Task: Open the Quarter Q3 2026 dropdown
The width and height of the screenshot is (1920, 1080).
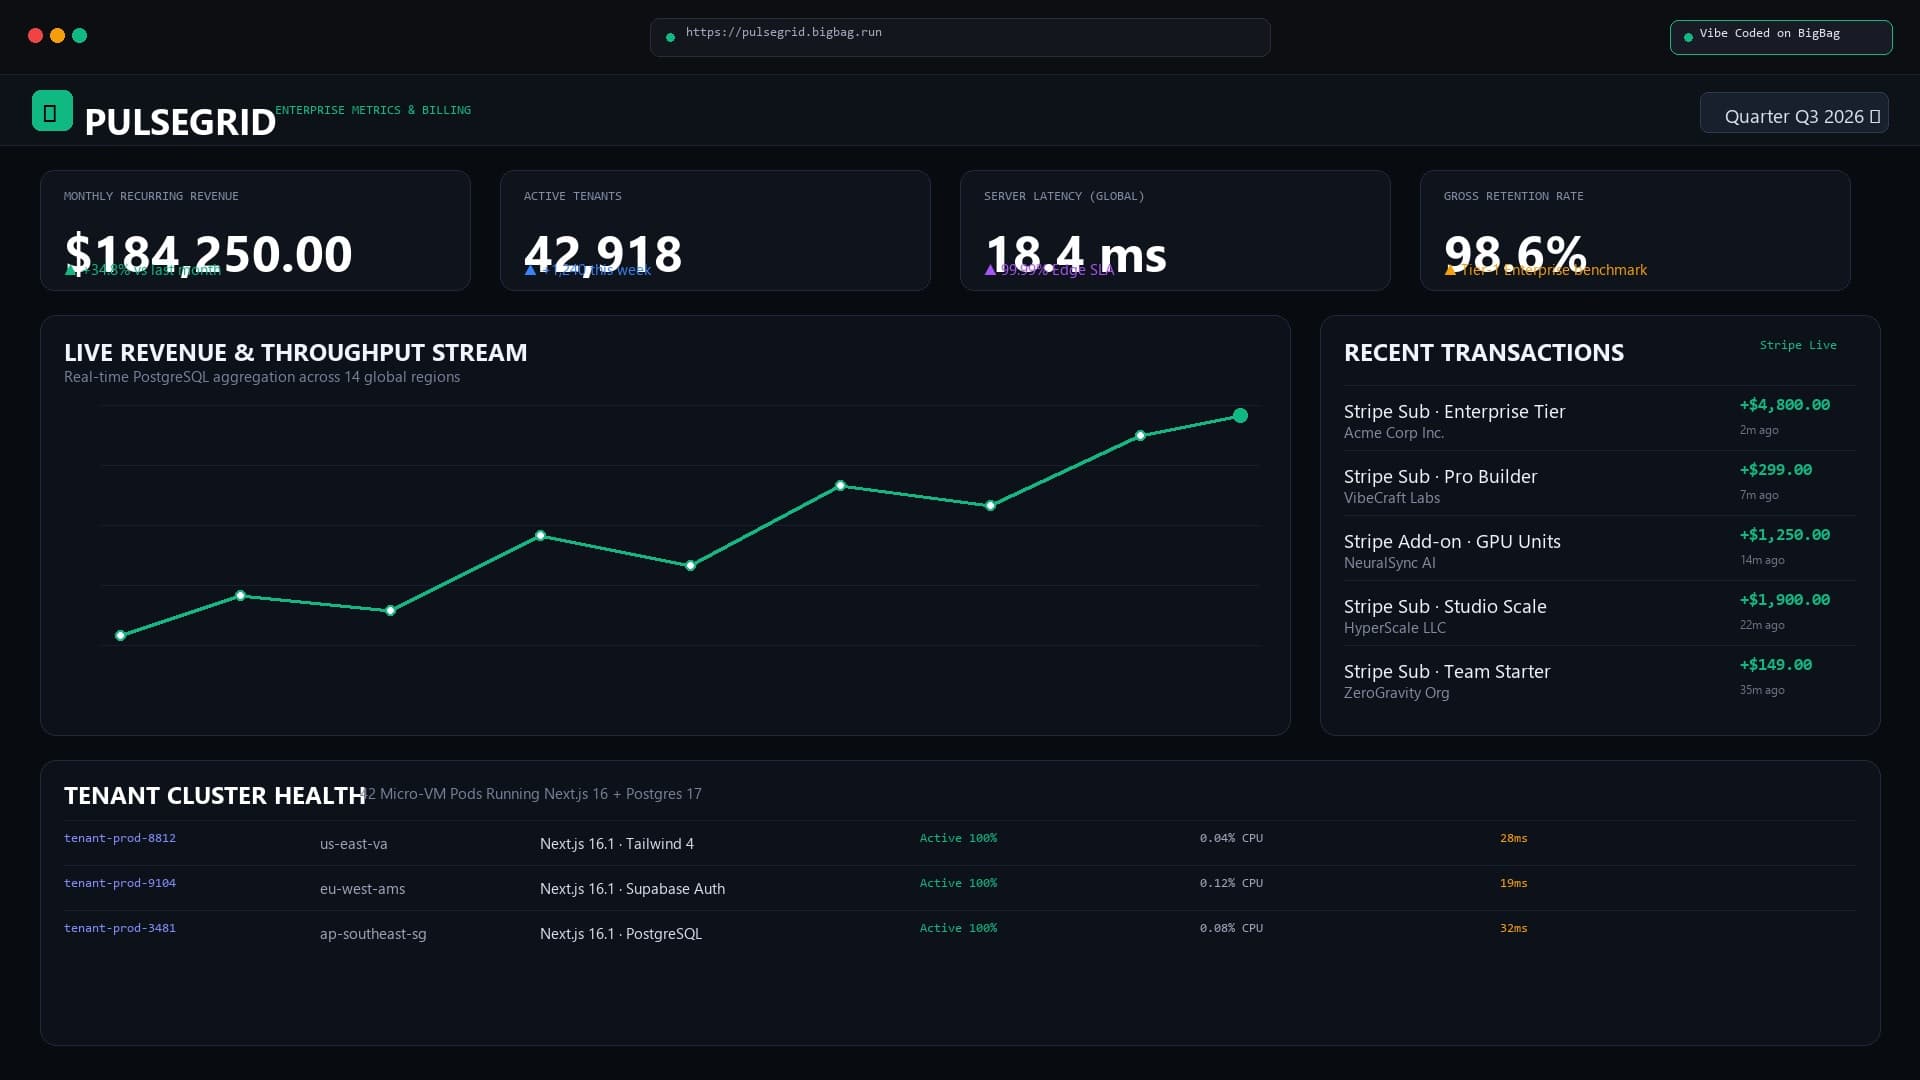Action: (1794, 113)
